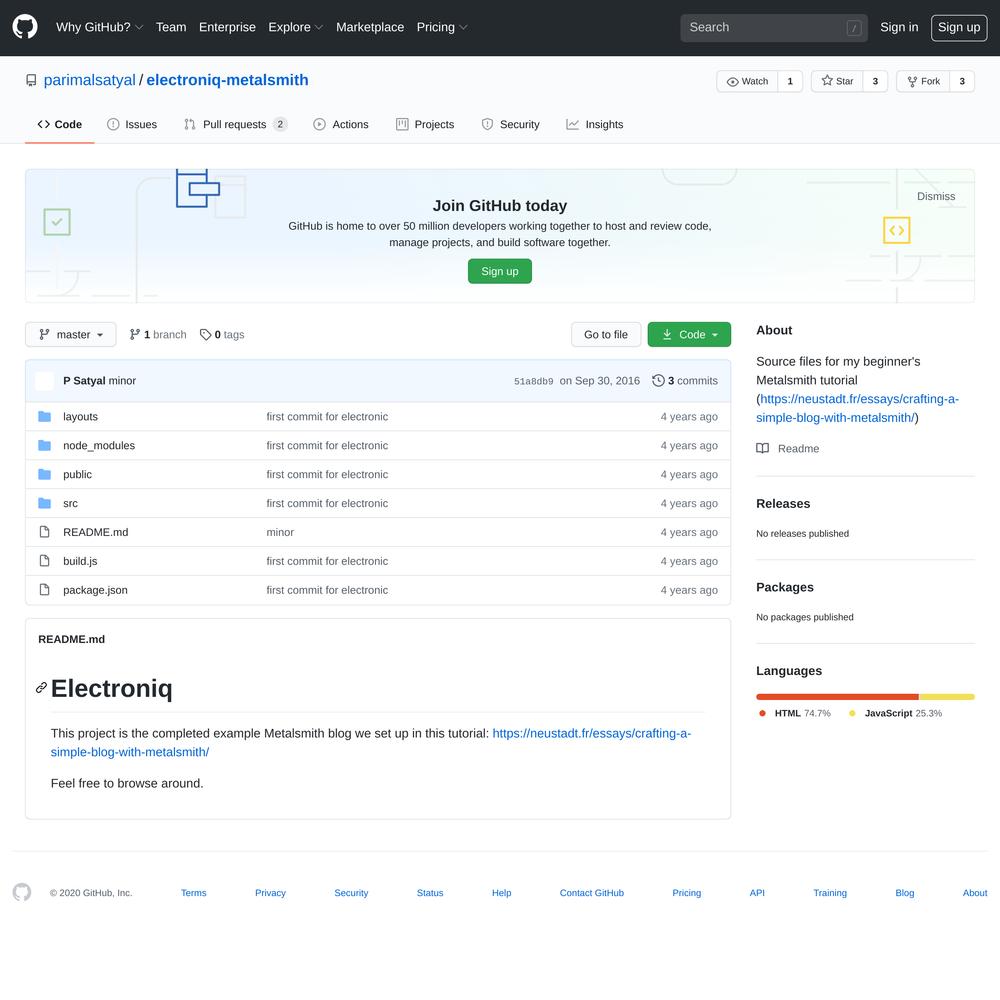Image resolution: width=1000 pixels, height=1000 pixels.
Task: Click the README.md file icon in the file list
Action: point(44,532)
